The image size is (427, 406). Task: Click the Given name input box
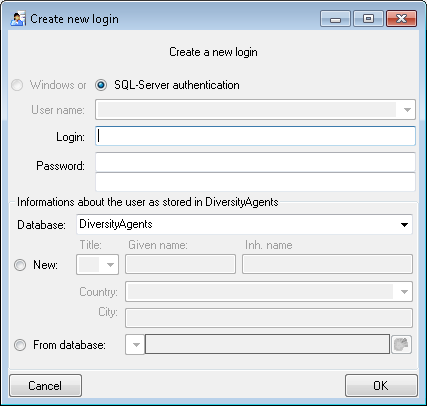180,264
